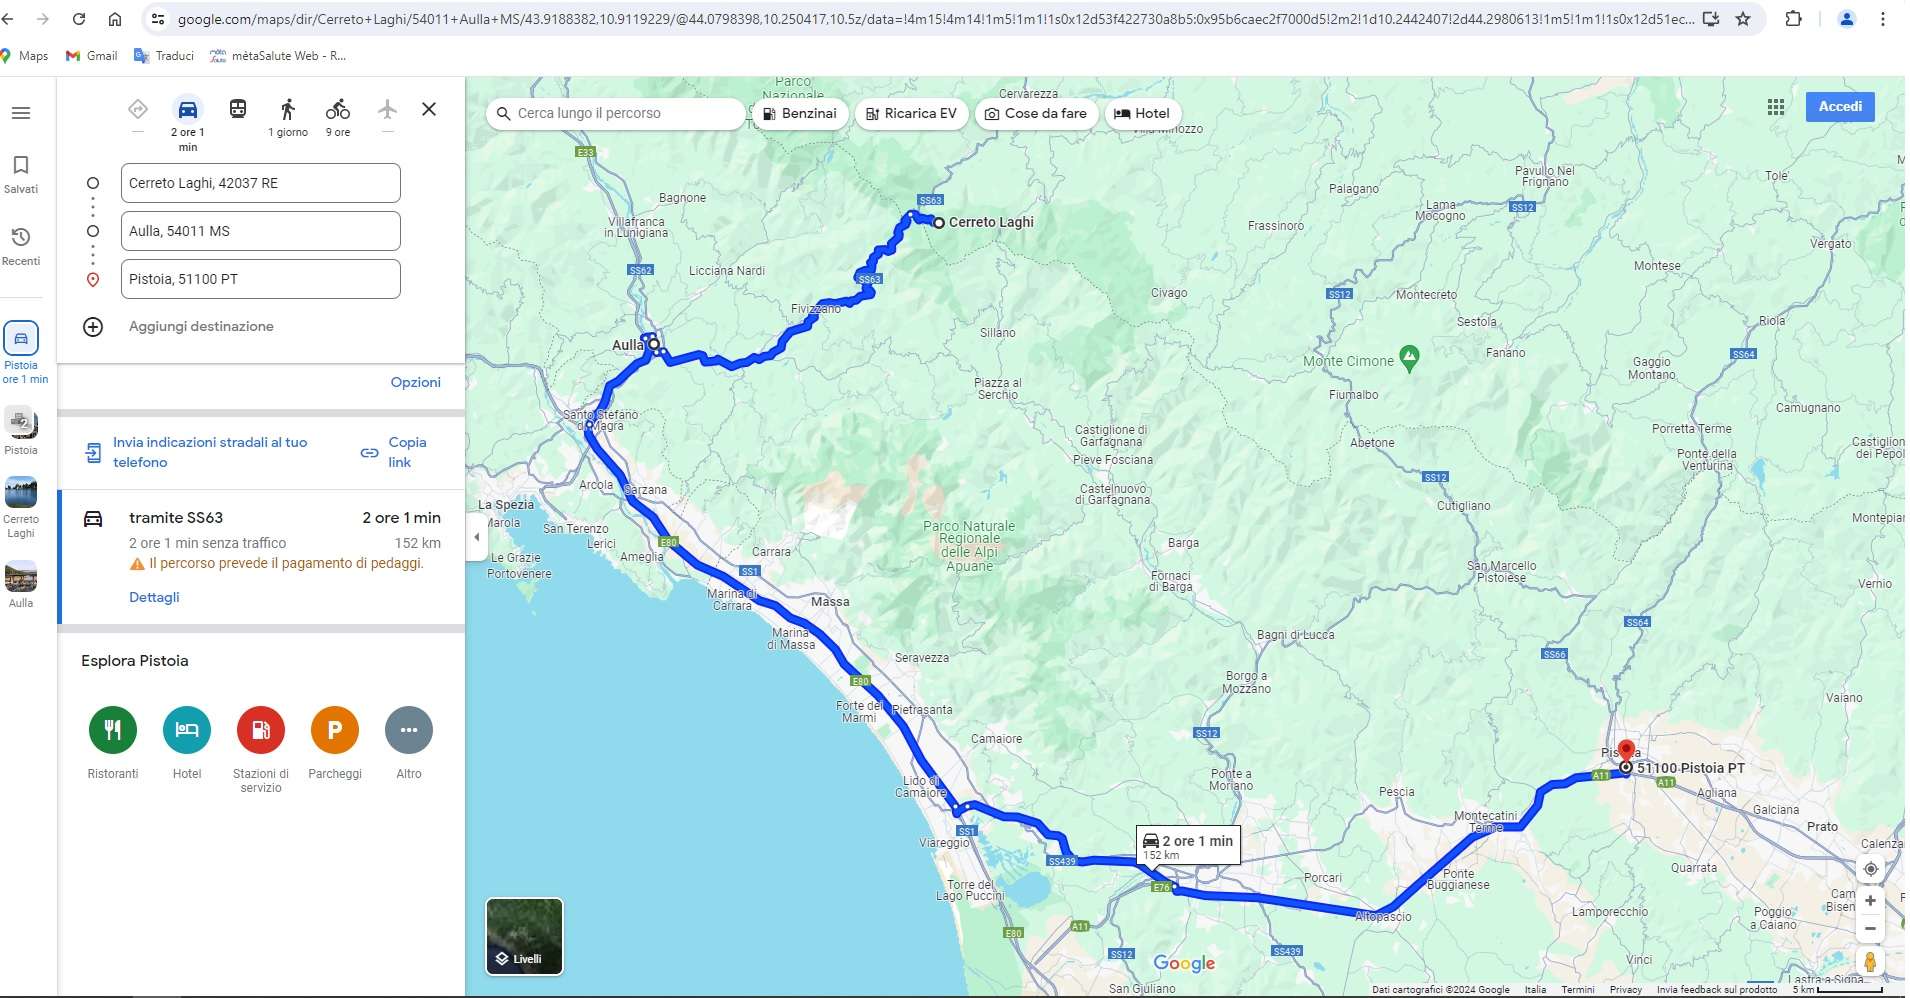Open Google apps grid
The height and width of the screenshot is (998, 1910).
(x=1776, y=107)
